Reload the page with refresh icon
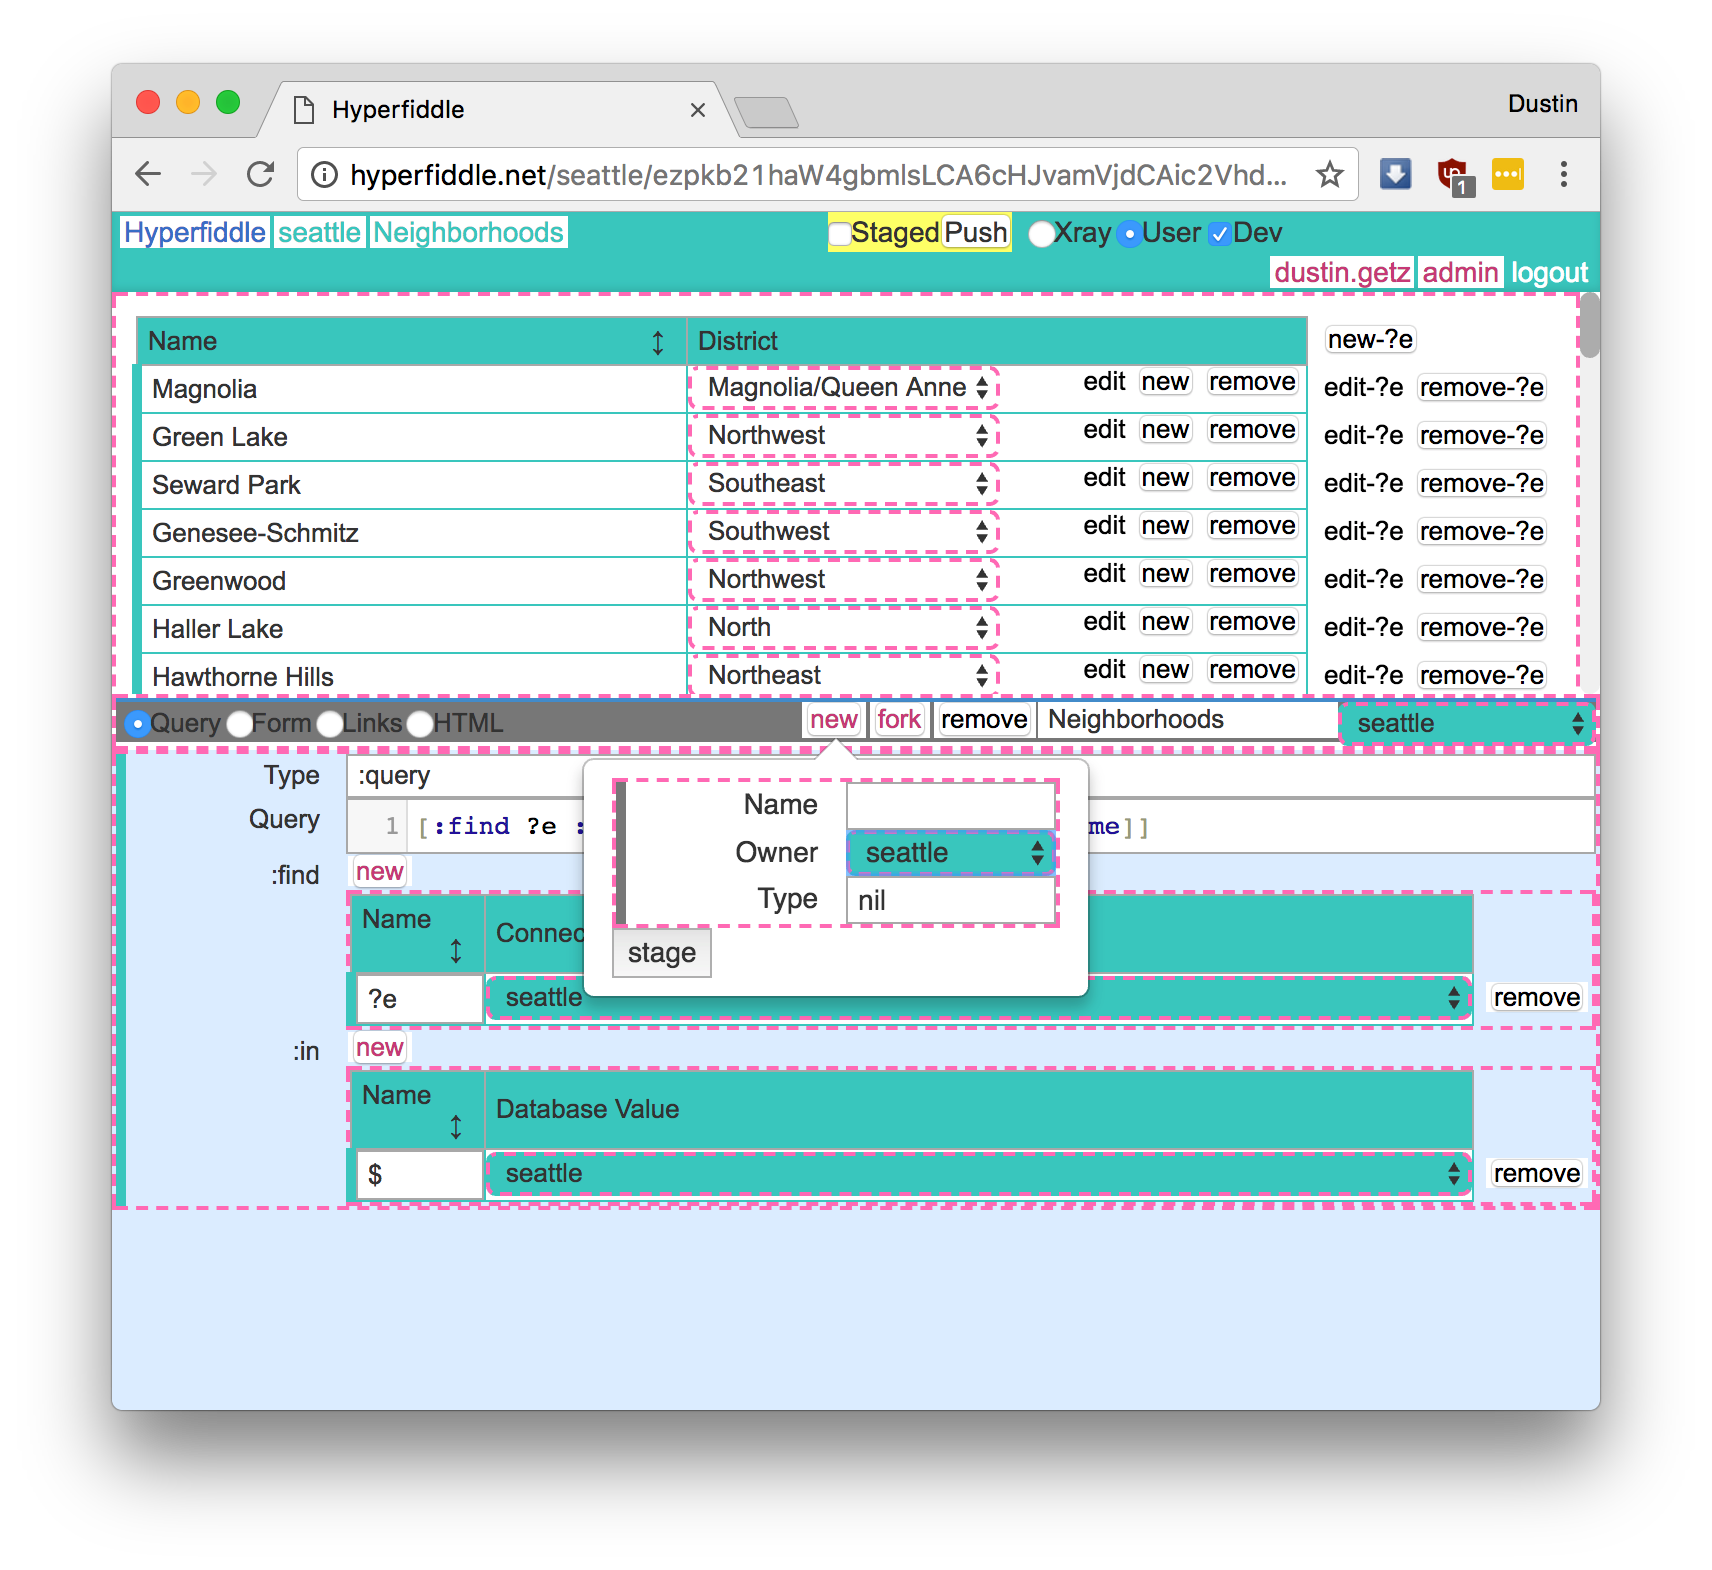1712x1570 pixels. click(261, 174)
